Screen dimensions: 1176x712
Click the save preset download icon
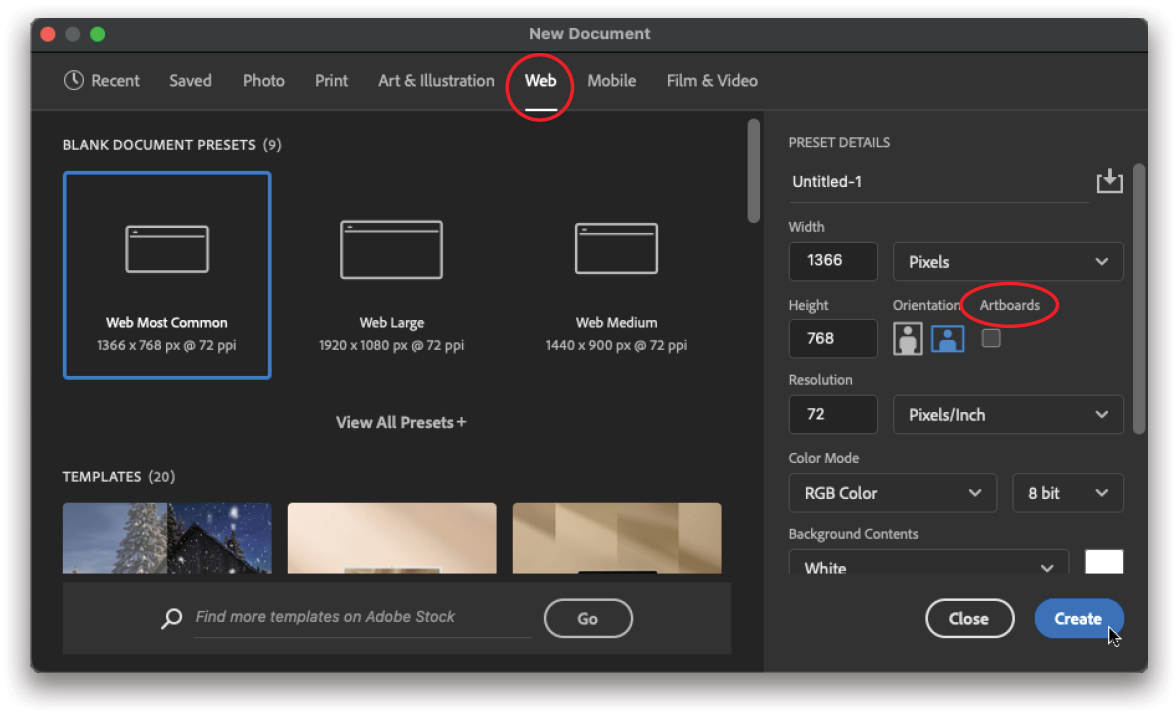(1110, 181)
